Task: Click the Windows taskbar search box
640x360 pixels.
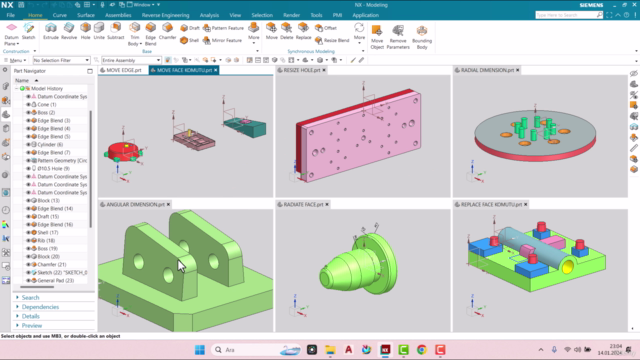Action: [255, 350]
